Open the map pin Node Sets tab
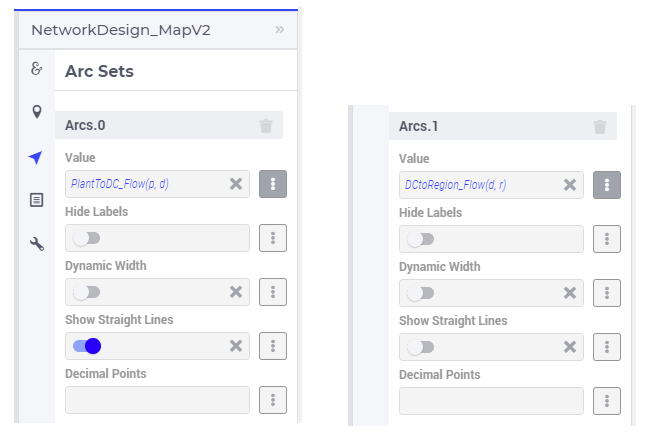 pos(37,112)
